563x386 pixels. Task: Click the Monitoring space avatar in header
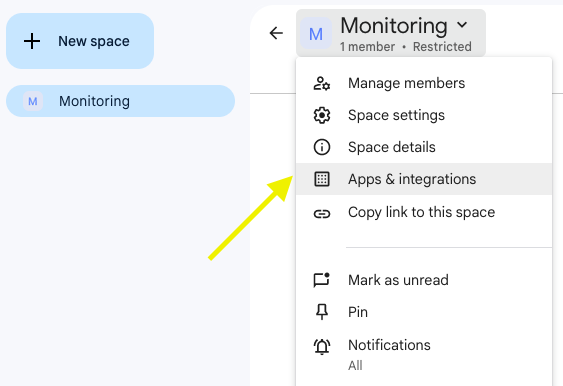pyautogui.click(x=316, y=33)
